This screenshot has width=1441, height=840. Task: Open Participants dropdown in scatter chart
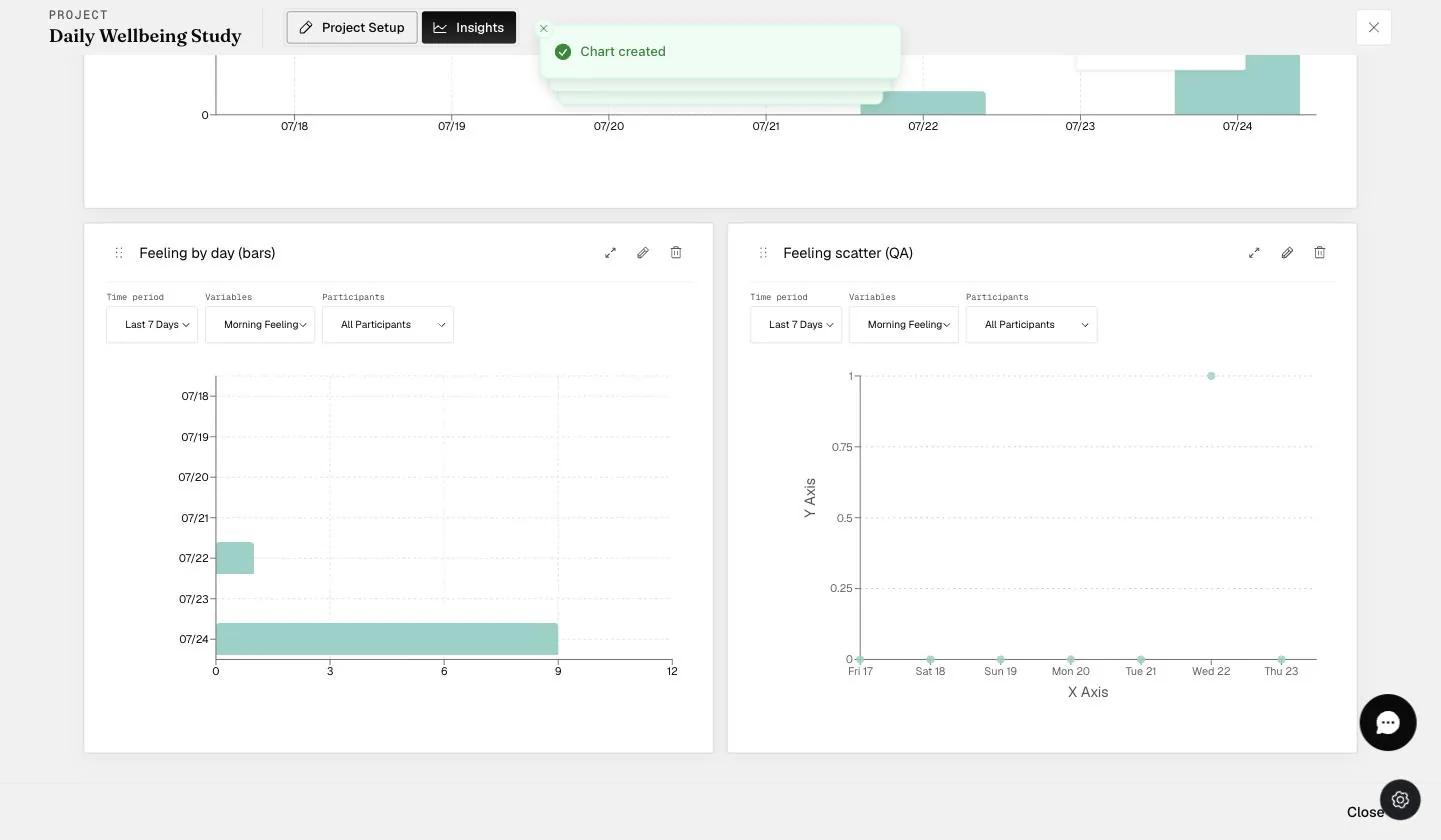pos(1032,325)
